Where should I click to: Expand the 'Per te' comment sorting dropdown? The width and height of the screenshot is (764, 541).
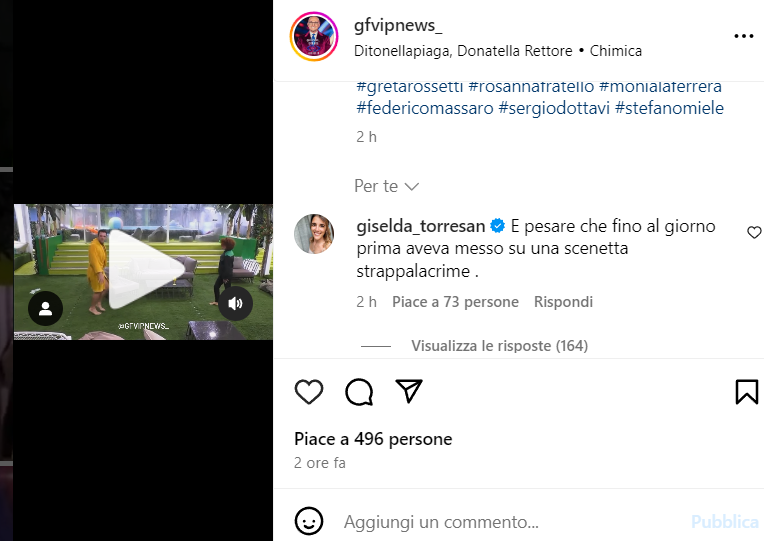386,186
